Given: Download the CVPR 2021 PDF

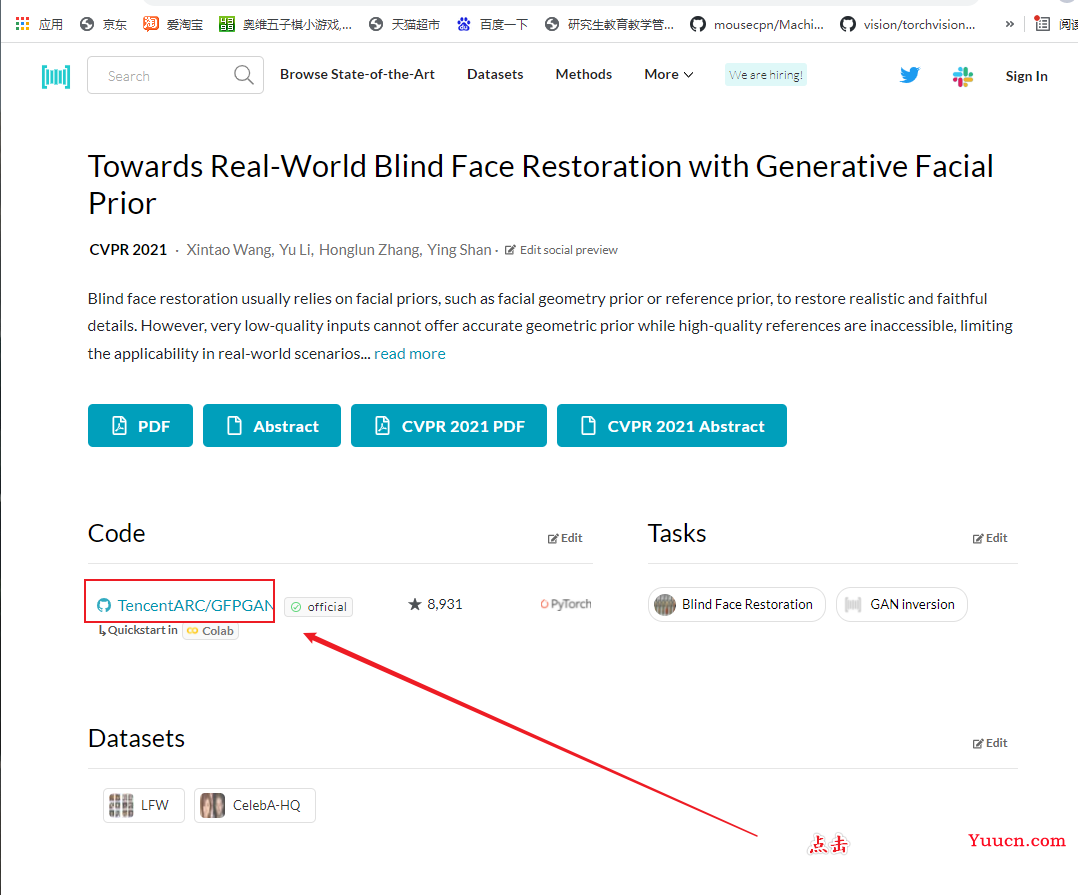Looking at the screenshot, I should (x=449, y=426).
